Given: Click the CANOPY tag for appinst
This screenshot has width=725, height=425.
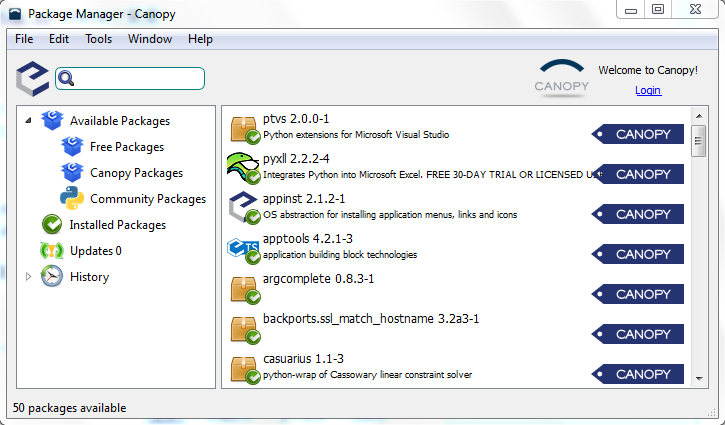Looking at the screenshot, I should click(638, 214).
